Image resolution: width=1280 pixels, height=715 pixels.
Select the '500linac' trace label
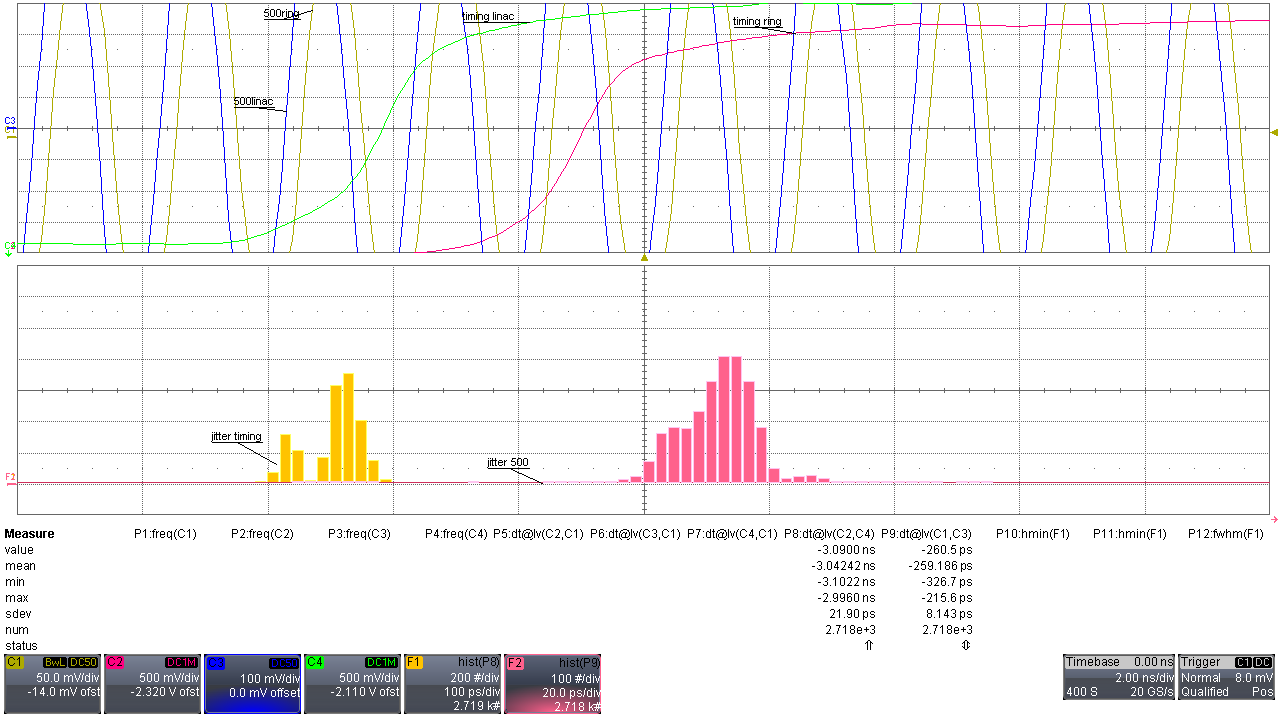tap(252, 102)
